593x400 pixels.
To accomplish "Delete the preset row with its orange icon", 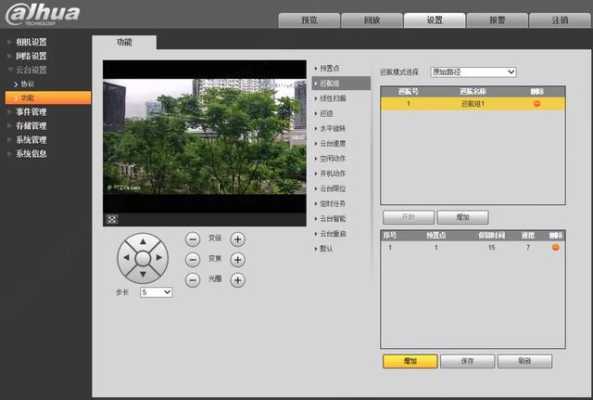I will coord(555,247).
